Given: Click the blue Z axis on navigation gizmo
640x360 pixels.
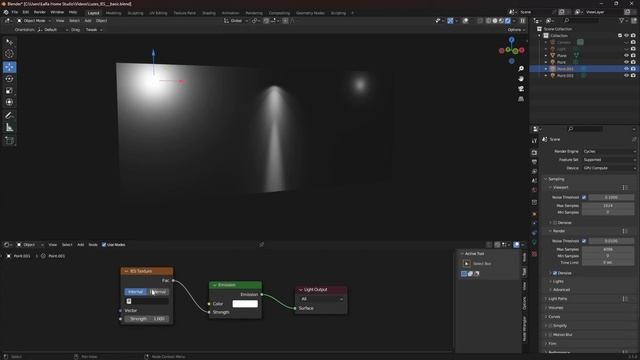Looking at the screenshot, I should click(x=511, y=40).
